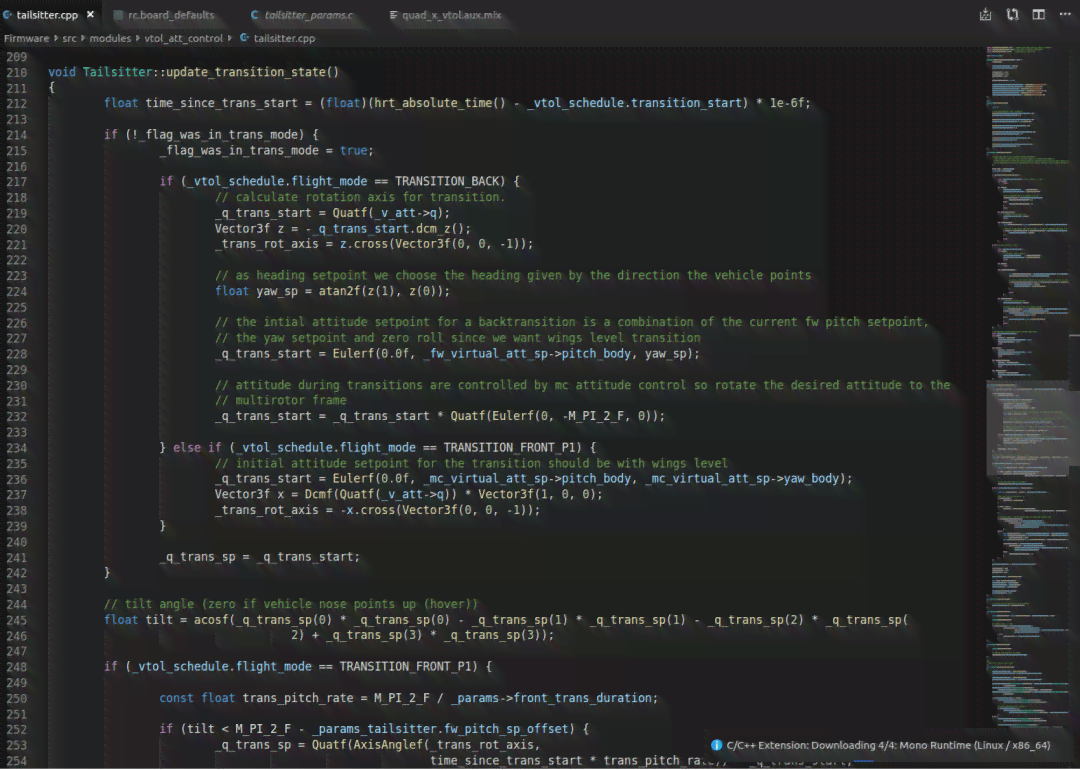Click line number 234 in the gutter
This screenshot has height=770, width=1080.
point(17,448)
